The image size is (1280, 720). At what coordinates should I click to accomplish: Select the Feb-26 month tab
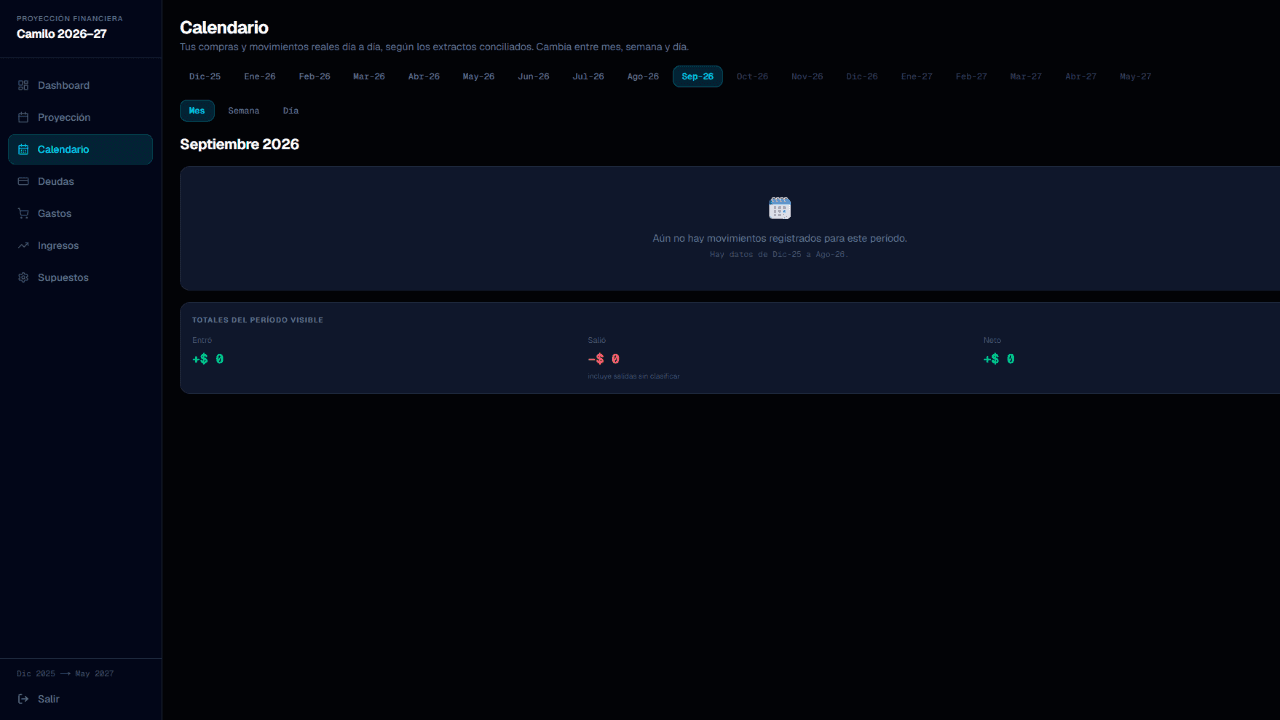[314, 76]
